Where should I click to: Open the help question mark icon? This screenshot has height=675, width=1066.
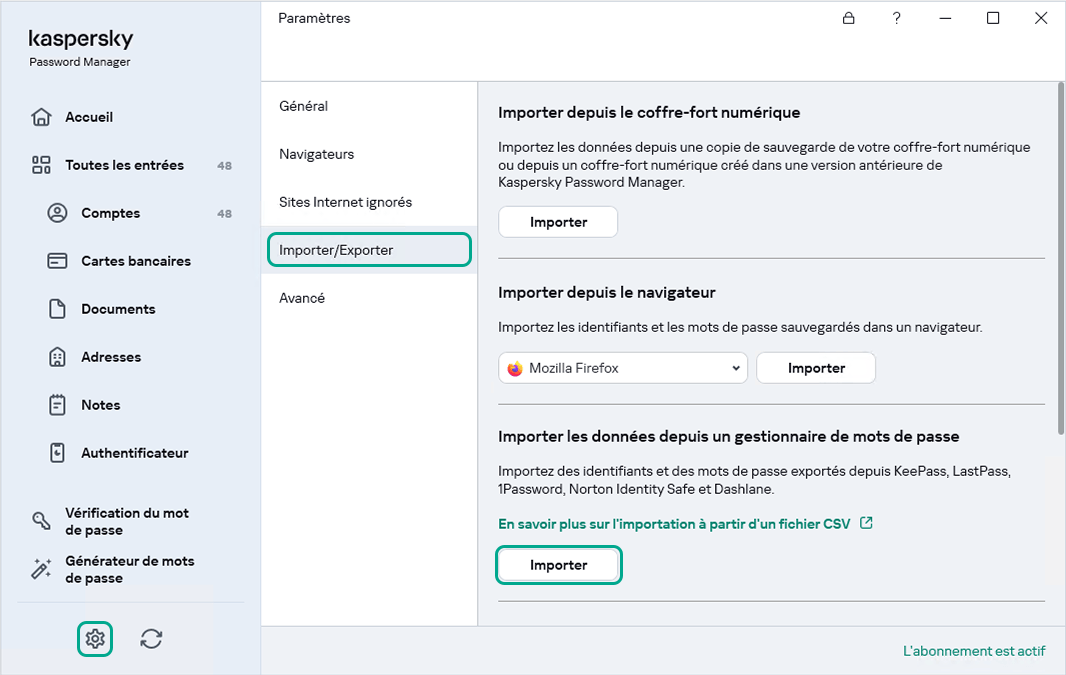(x=897, y=18)
